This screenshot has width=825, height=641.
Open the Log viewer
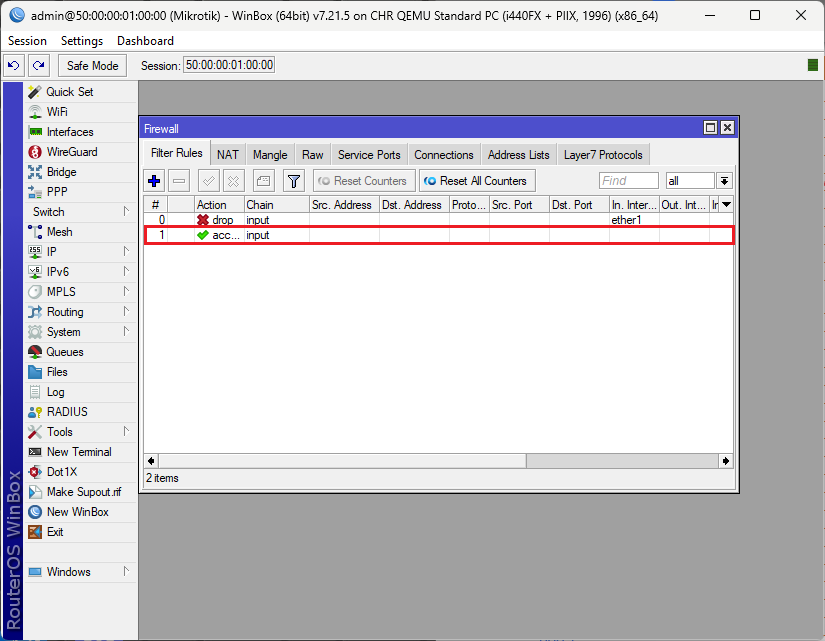(x=80, y=392)
